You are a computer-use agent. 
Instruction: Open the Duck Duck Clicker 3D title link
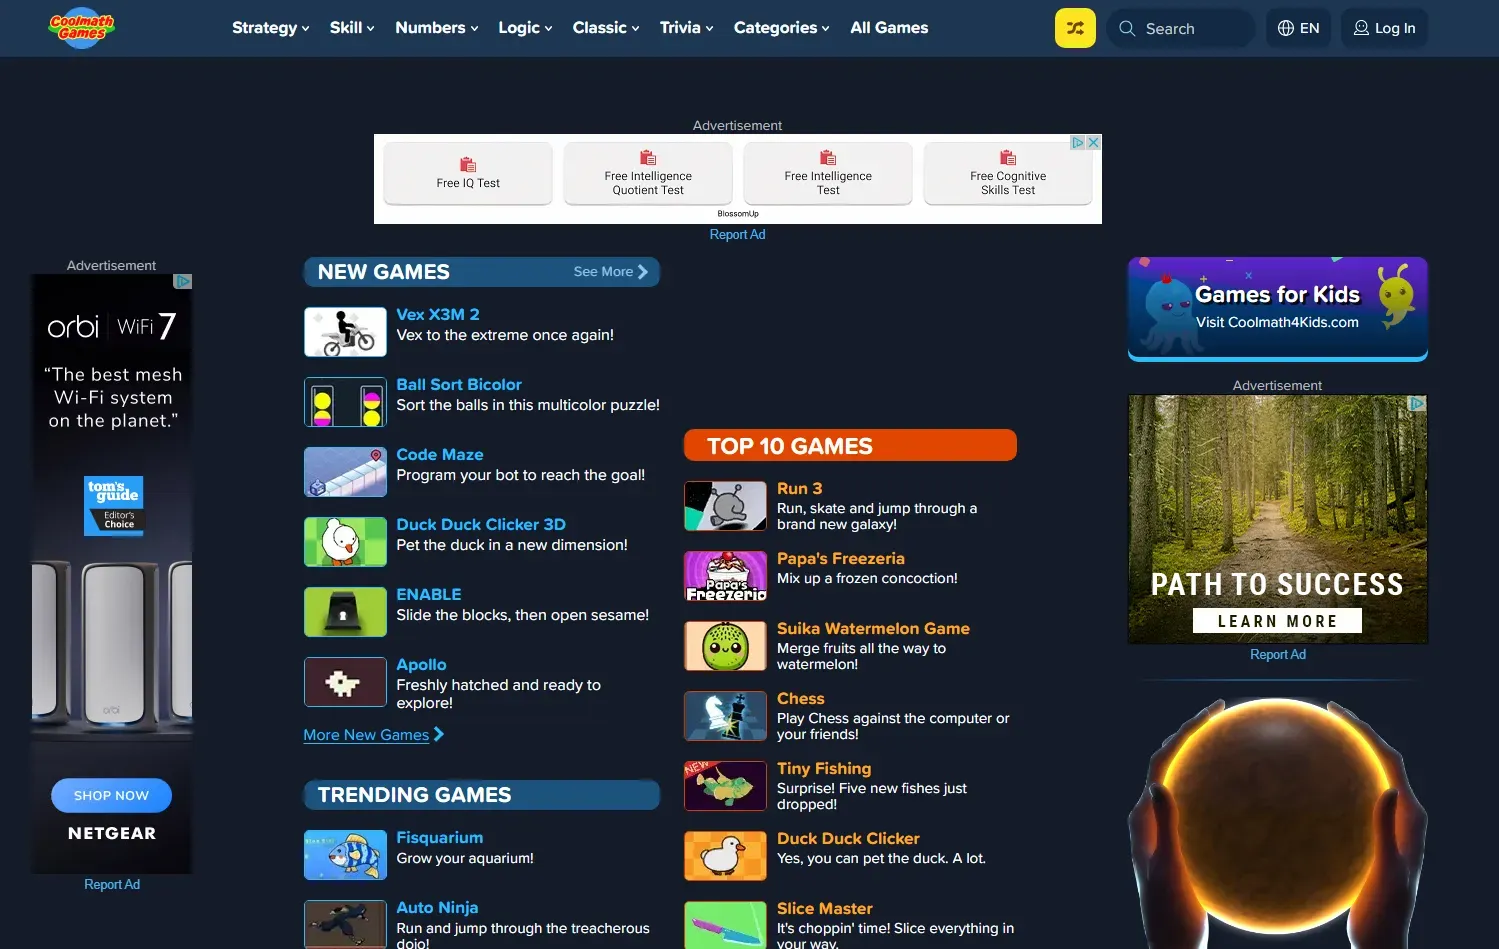[x=481, y=524]
